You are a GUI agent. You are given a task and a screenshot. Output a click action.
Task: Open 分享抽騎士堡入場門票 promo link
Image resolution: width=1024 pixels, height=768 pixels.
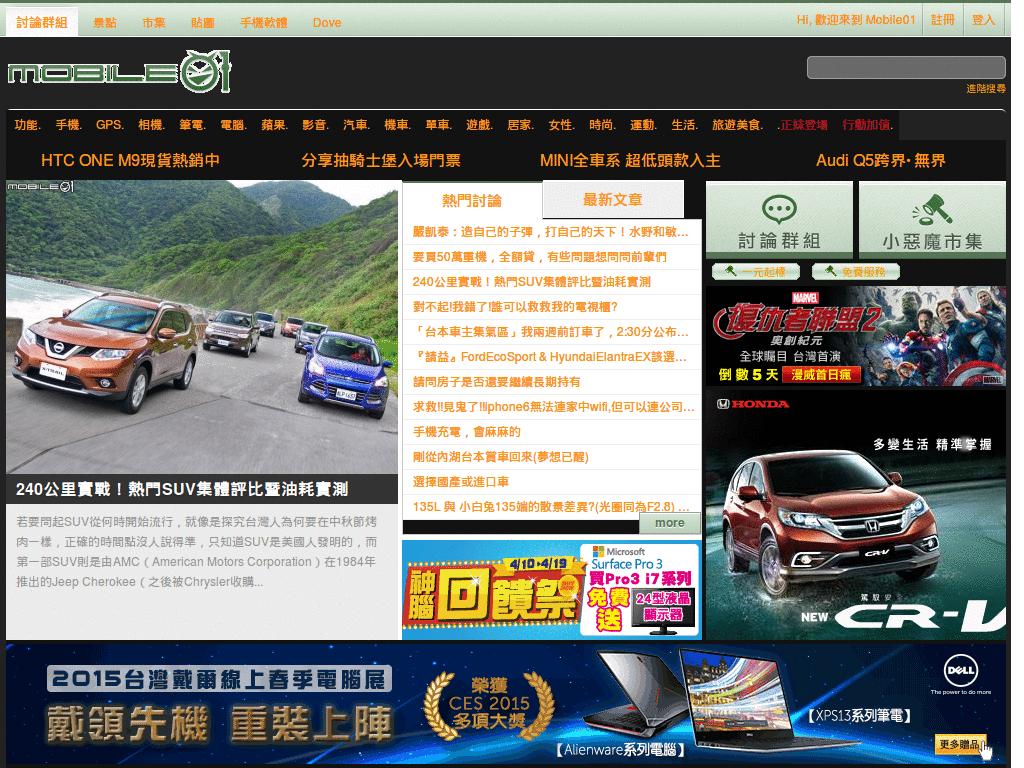pos(381,161)
